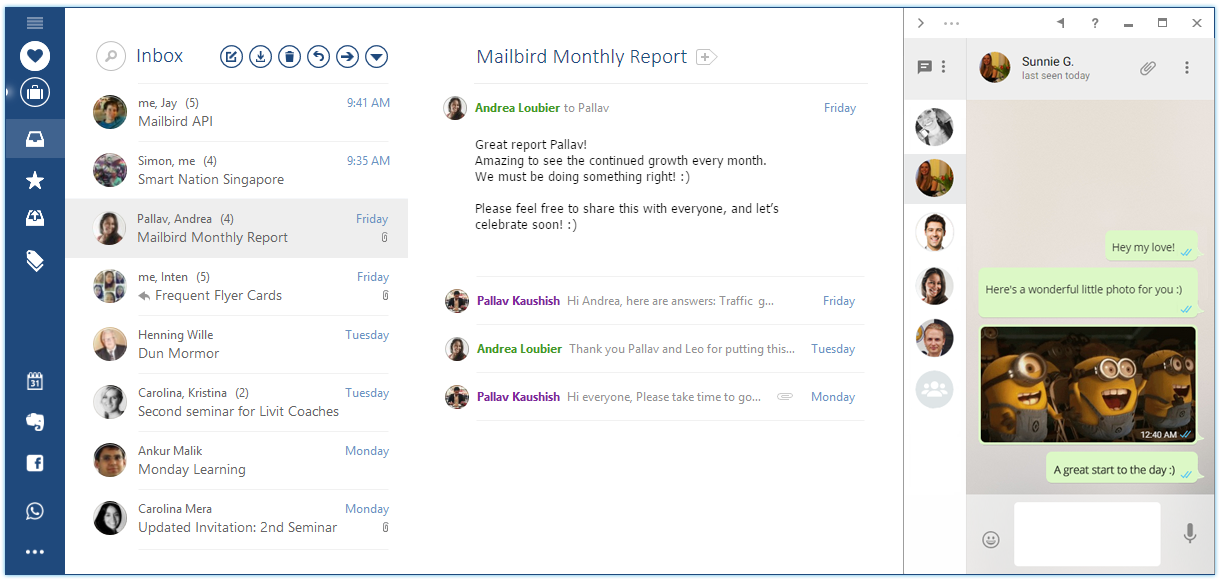Screen dimensions: 1220x580
Task: Open the Mailbird API email
Action: click(238, 112)
